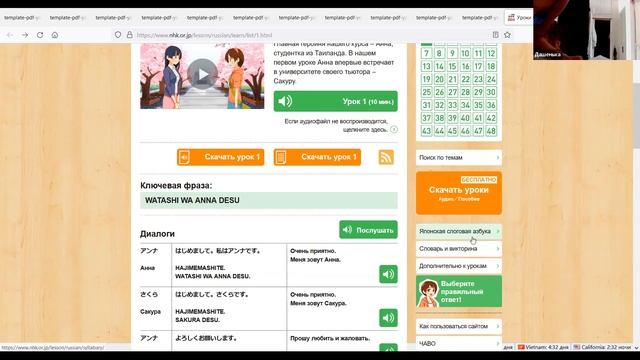Viewport: 640px width, 360px height.
Task: Select key phrase WATASHI WA ANNA DESU
Action: [192, 200]
